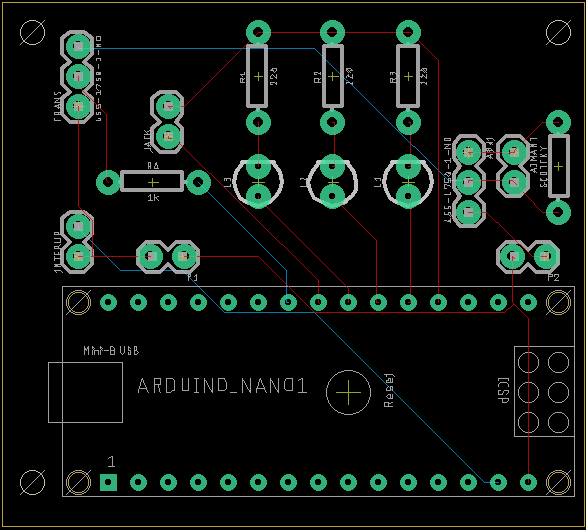Viewport: 586px width, 530px height.
Task: Click the top pad of the SCOTTKY diode
Action: click(558, 122)
